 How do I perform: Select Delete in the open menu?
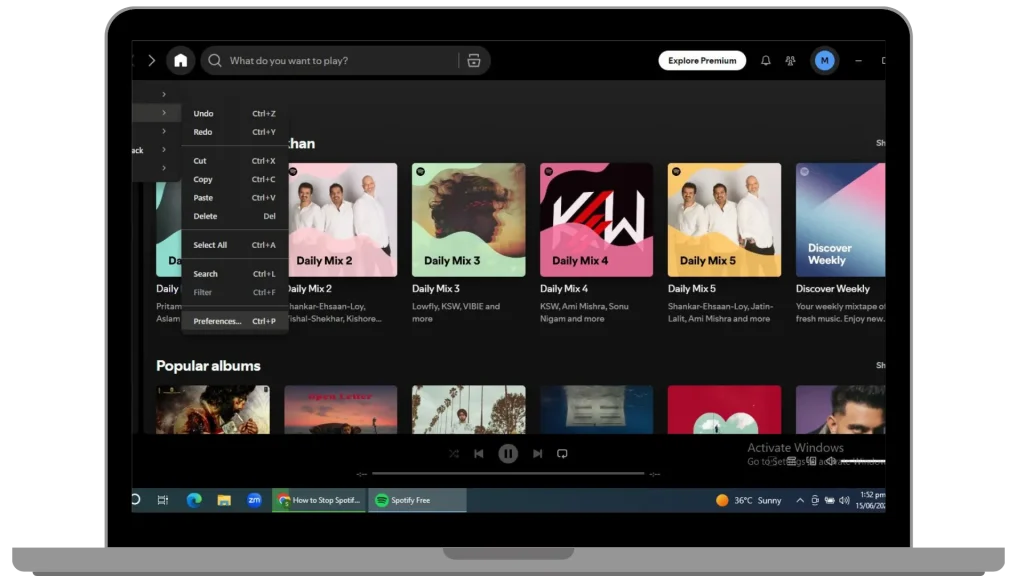point(234,216)
